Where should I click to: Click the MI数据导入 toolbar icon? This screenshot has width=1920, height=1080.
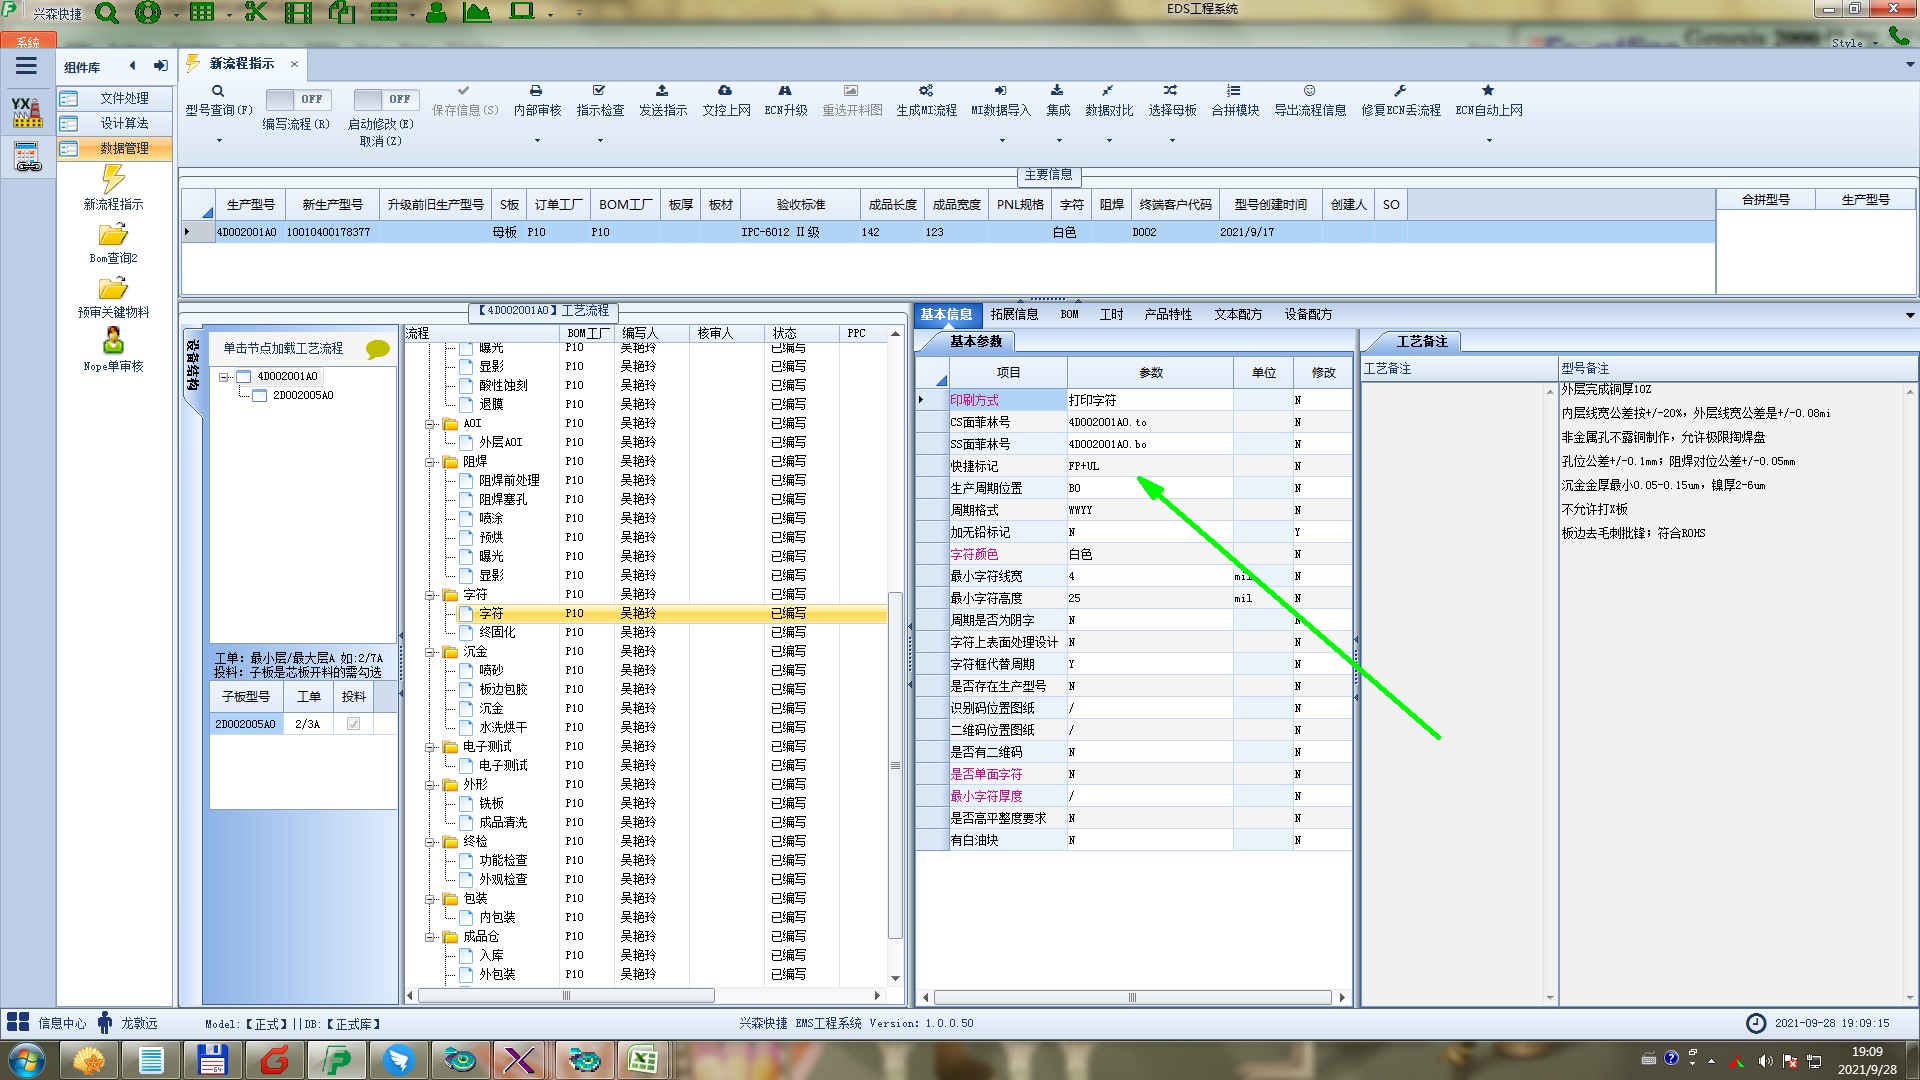[x=1000, y=91]
